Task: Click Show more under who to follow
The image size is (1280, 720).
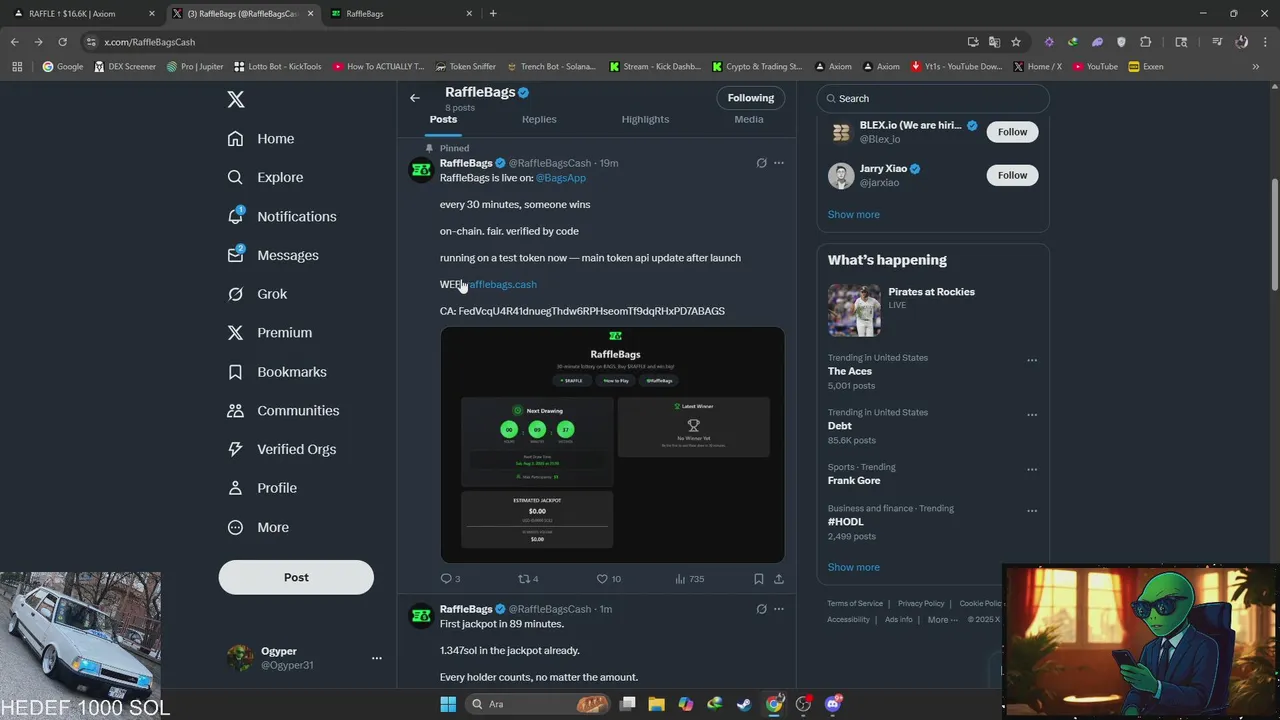Action: [854, 214]
